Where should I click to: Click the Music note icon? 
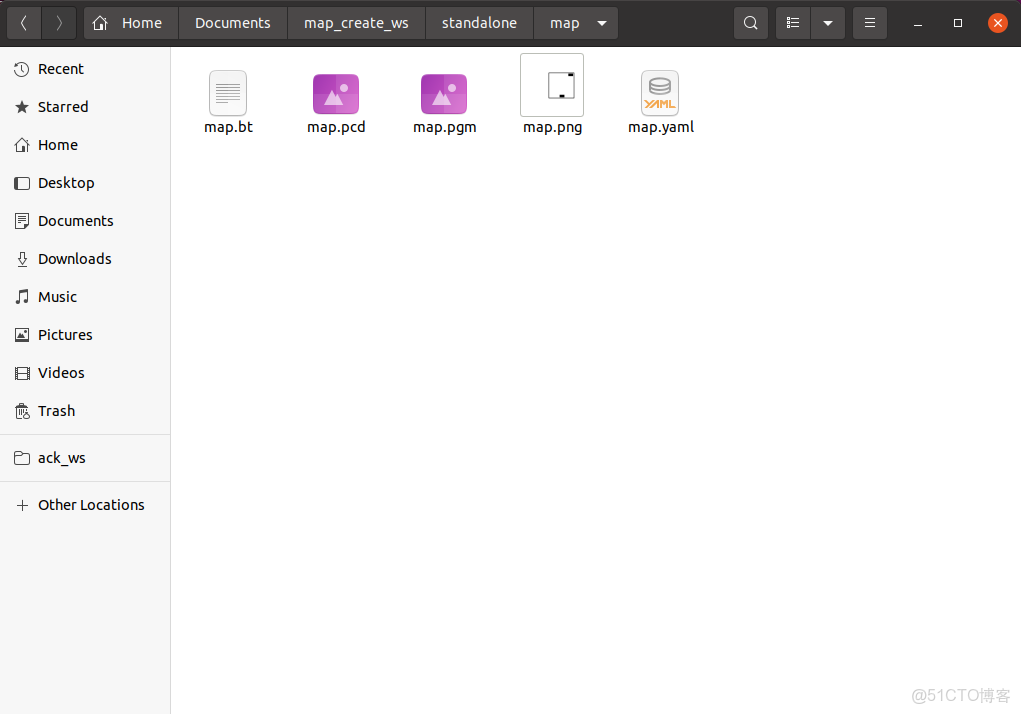coord(21,297)
